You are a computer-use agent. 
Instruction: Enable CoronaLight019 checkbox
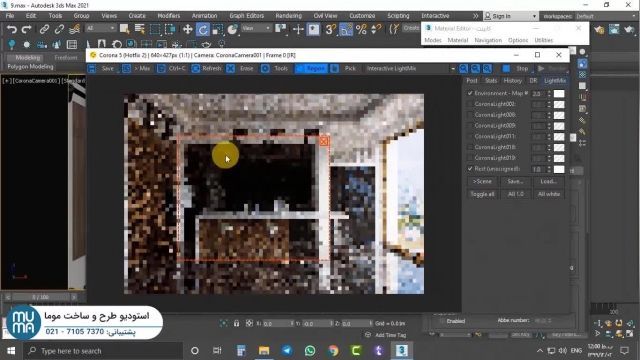click(x=470, y=158)
